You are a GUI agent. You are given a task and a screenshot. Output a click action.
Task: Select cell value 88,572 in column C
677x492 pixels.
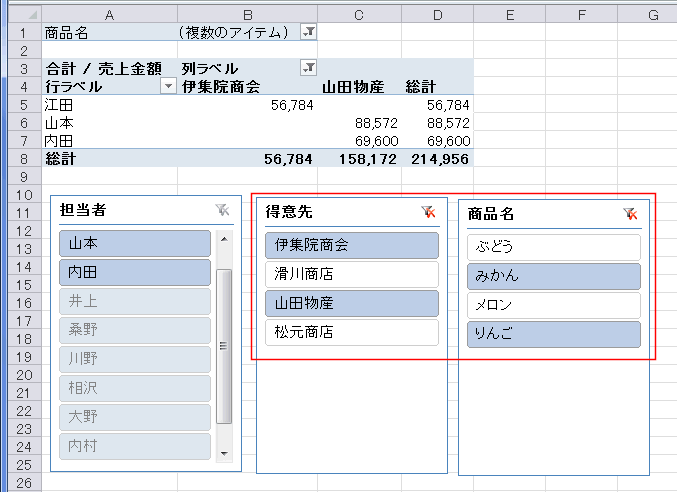tap(359, 123)
